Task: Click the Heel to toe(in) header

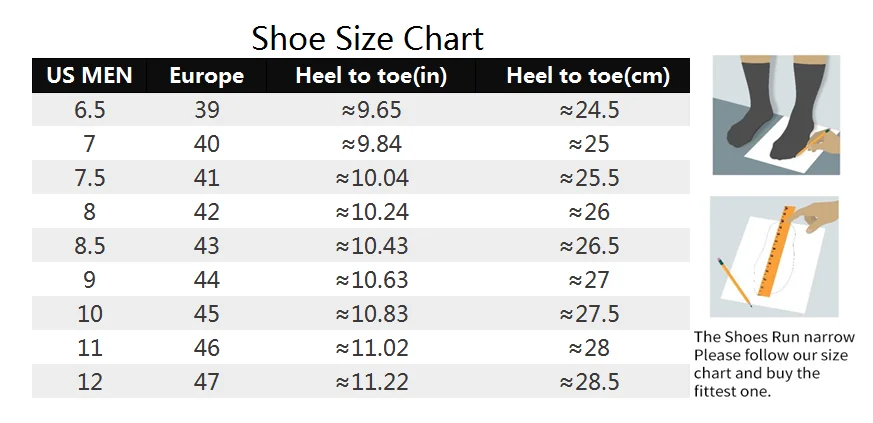Action: click(x=371, y=76)
